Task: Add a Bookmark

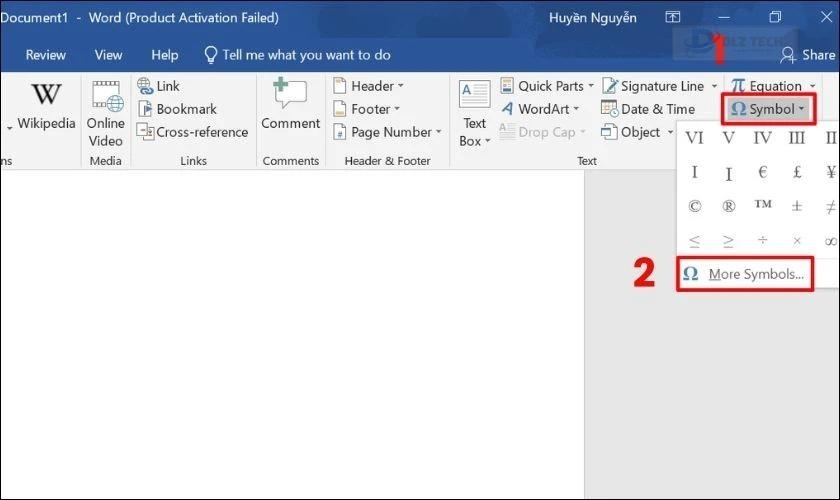Action: click(x=177, y=109)
